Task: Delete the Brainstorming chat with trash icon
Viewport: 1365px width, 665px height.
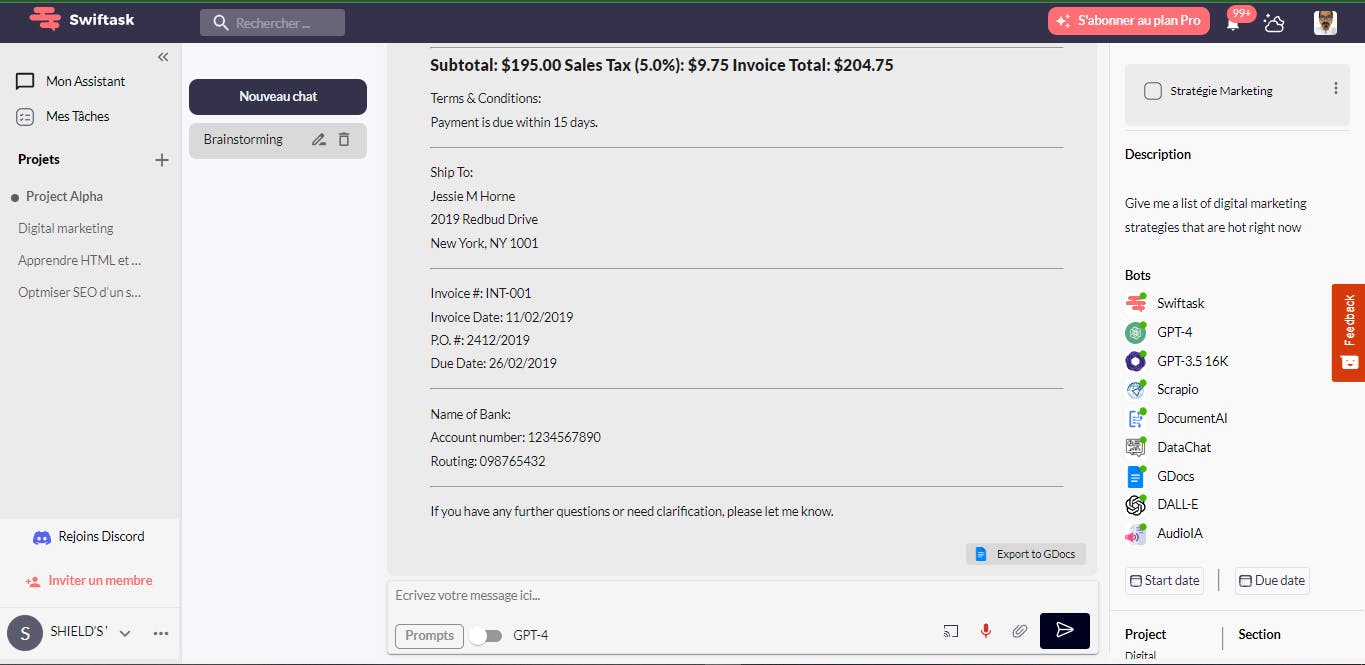Action: [x=344, y=140]
